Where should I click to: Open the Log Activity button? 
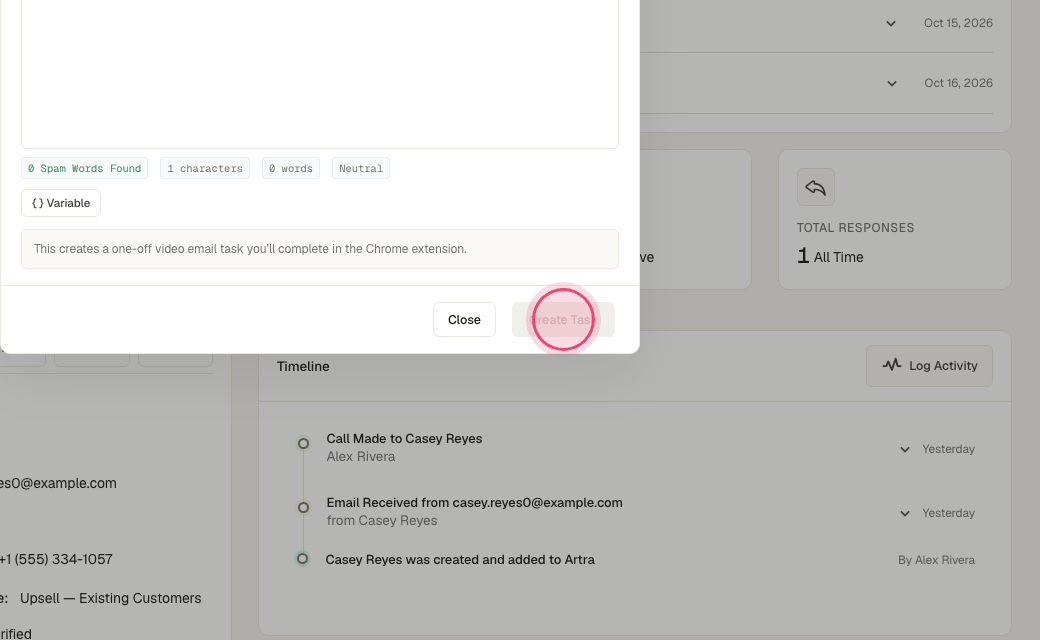click(x=929, y=366)
